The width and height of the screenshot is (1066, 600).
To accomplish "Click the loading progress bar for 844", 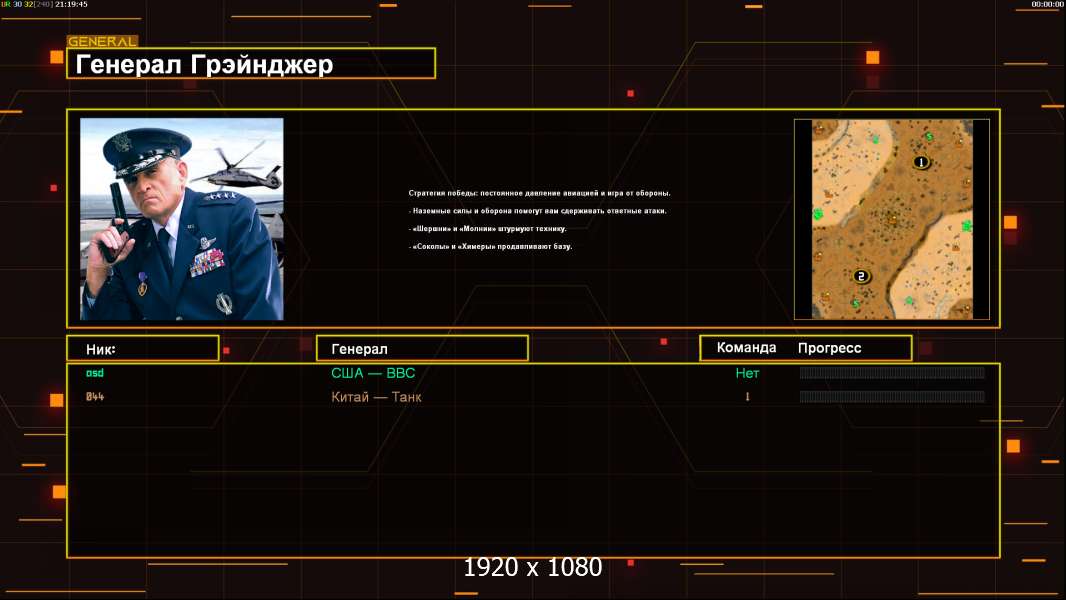I will tap(892, 397).
